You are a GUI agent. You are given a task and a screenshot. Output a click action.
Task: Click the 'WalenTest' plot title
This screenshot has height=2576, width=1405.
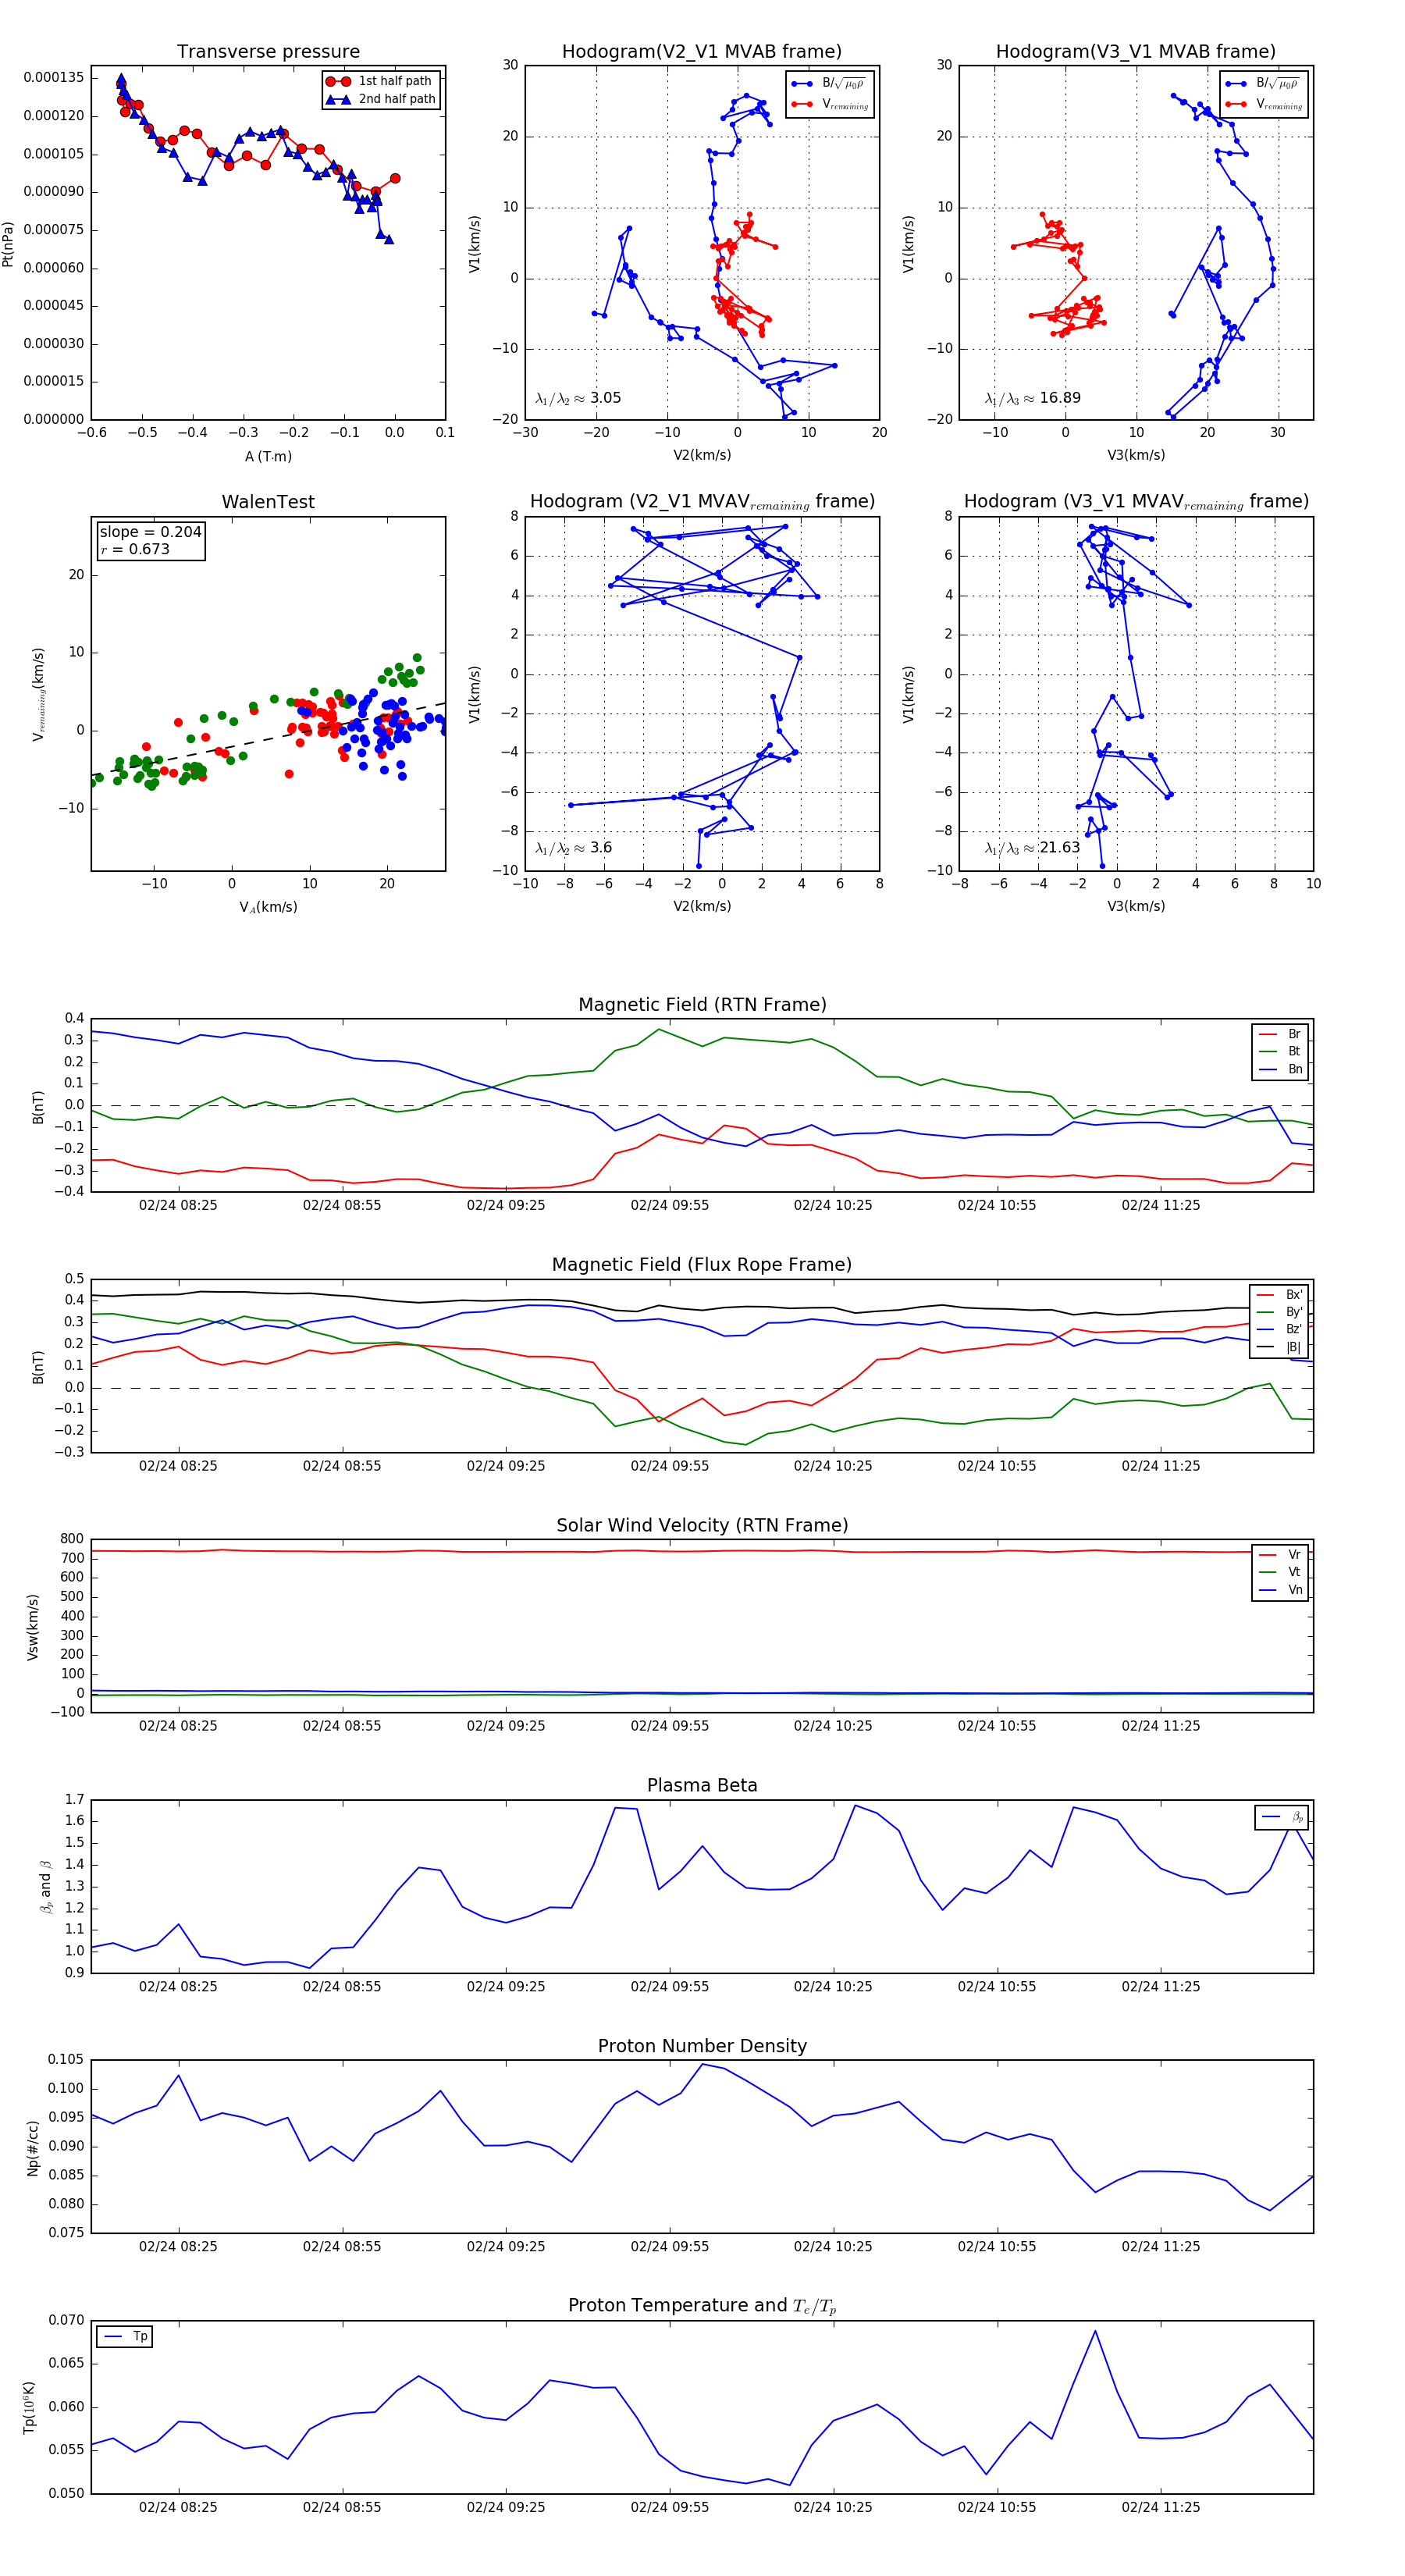click(x=268, y=502)
